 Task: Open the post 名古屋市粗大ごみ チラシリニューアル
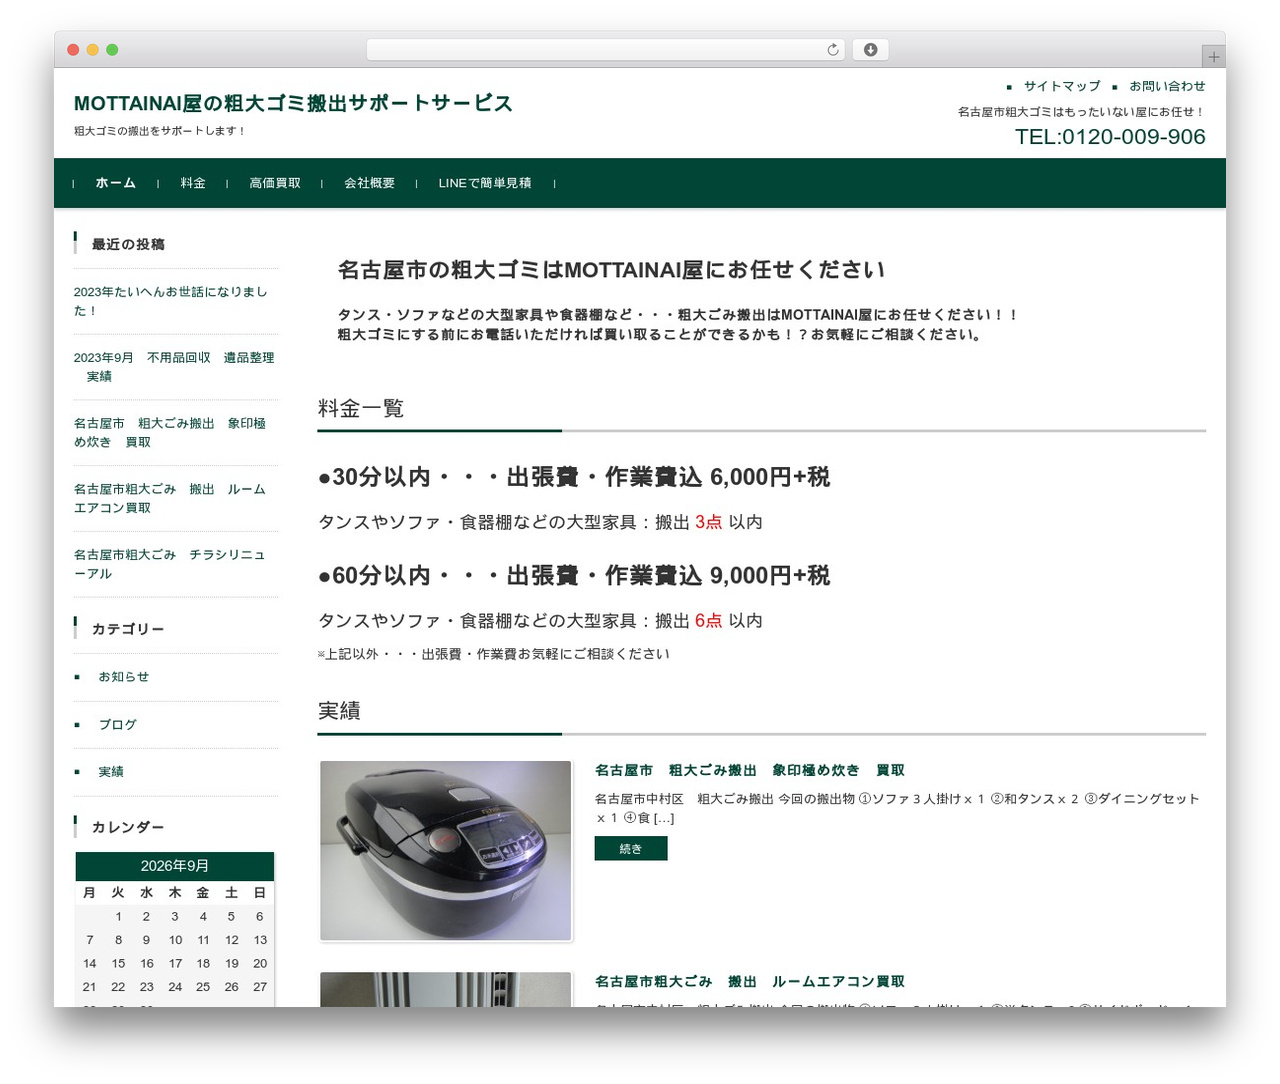(170, 564)
